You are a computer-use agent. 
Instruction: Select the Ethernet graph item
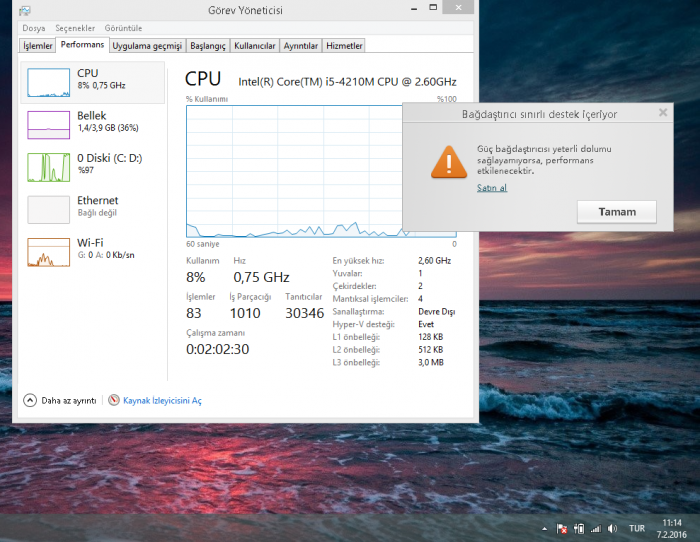tap(46, 208)
